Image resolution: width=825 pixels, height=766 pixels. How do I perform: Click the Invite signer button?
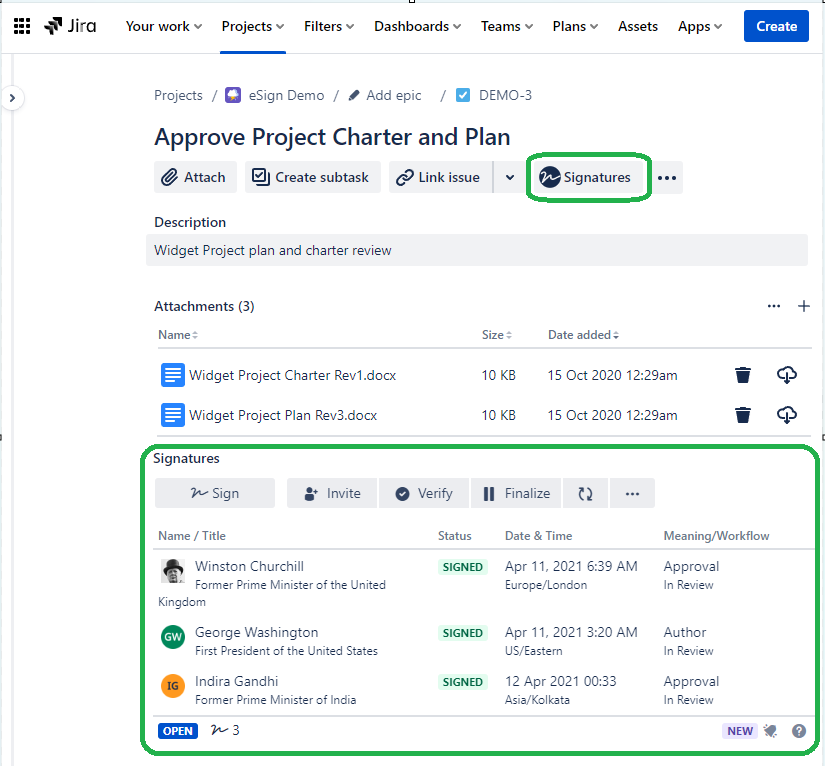pos(332,493)
